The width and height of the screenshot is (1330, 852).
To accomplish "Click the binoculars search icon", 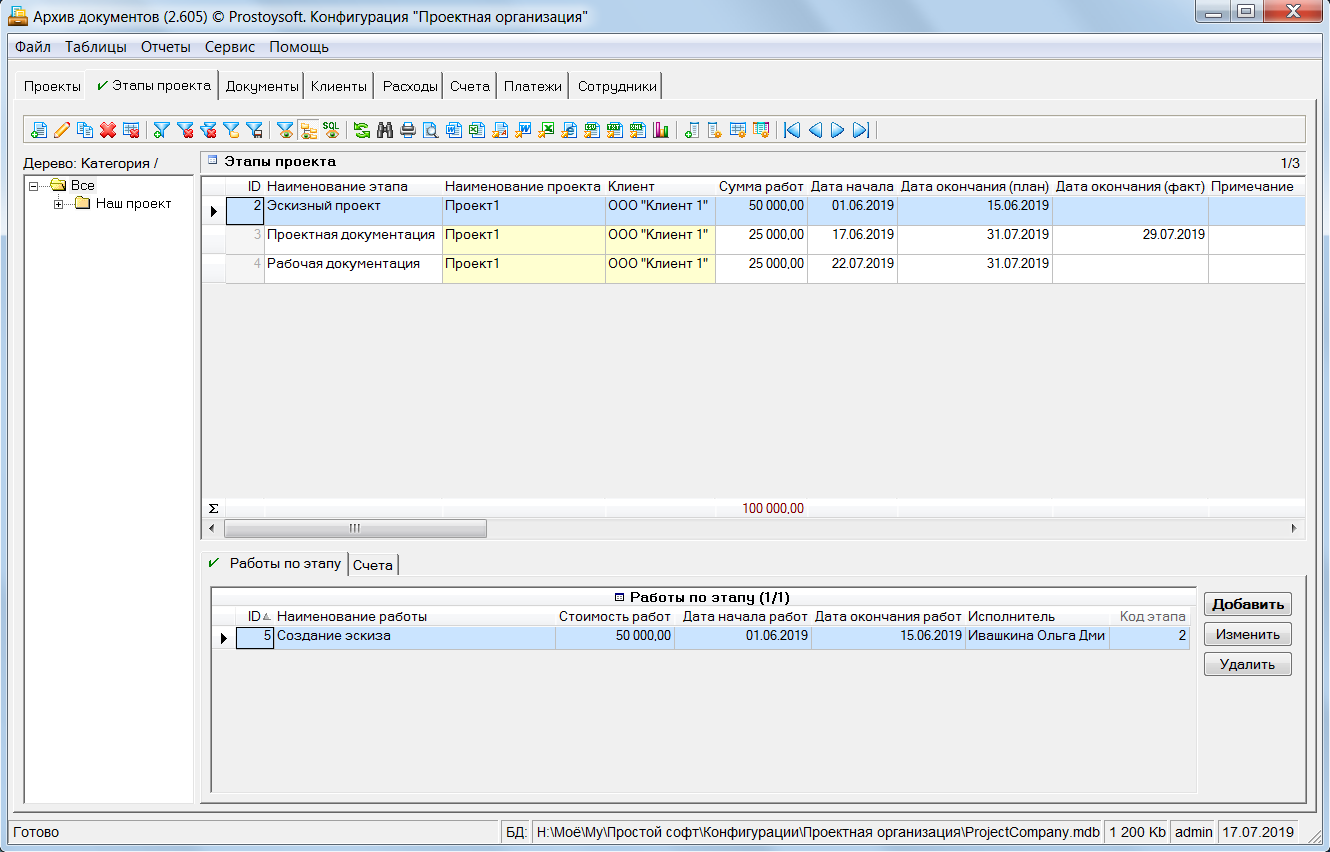I will coord(384,130).
